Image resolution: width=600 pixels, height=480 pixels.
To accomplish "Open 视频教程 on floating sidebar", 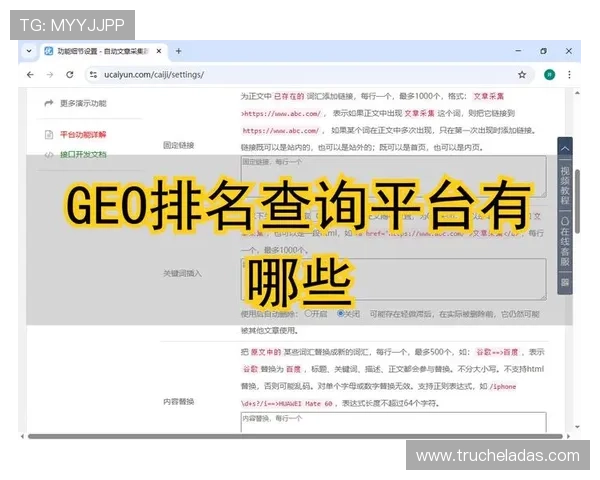I will coord(565,185).
